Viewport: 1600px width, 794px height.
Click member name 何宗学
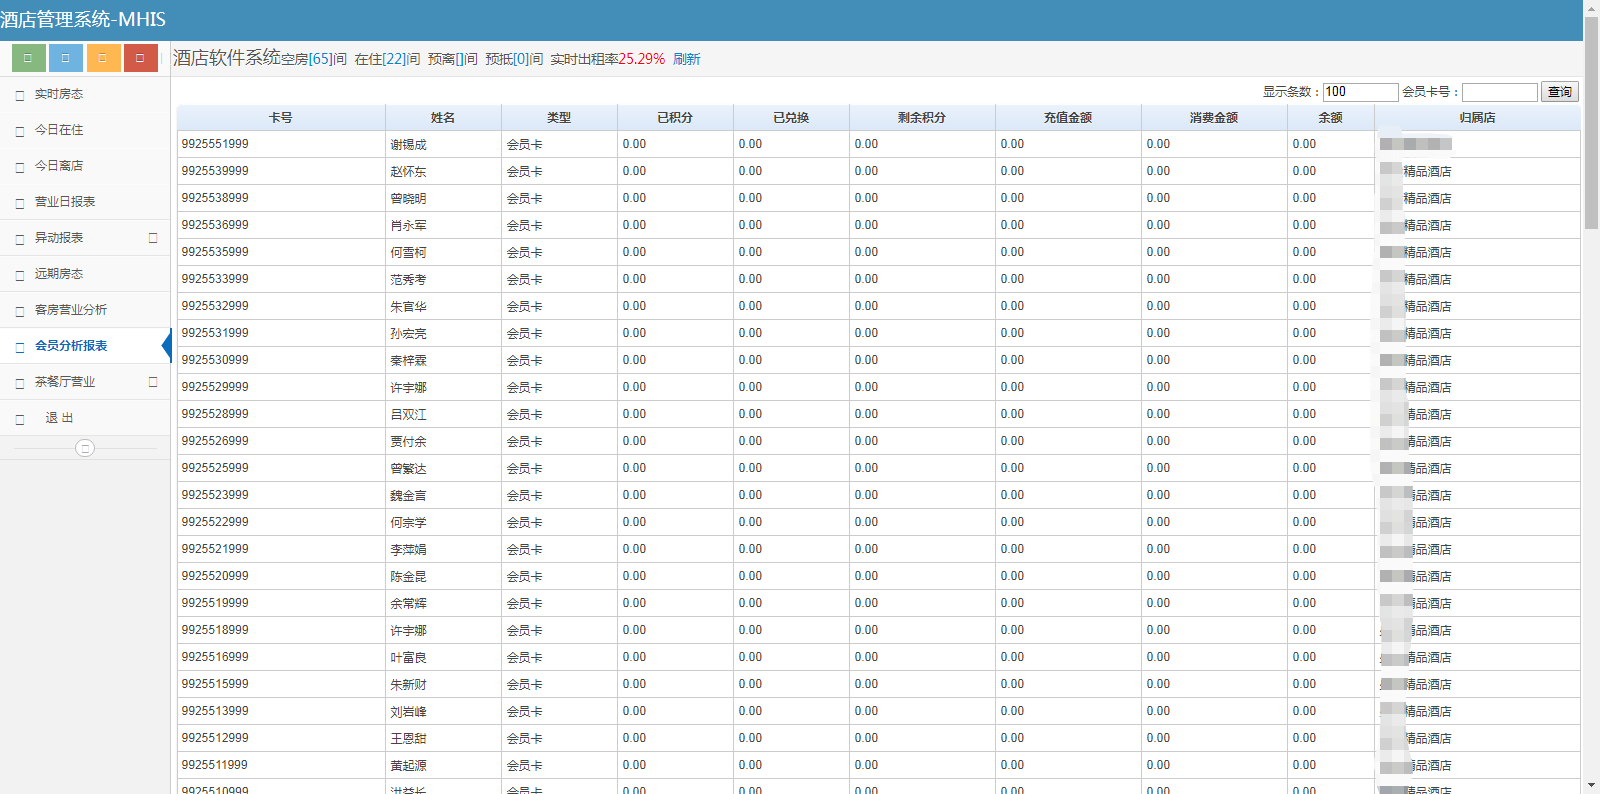(x=408, y=523)
